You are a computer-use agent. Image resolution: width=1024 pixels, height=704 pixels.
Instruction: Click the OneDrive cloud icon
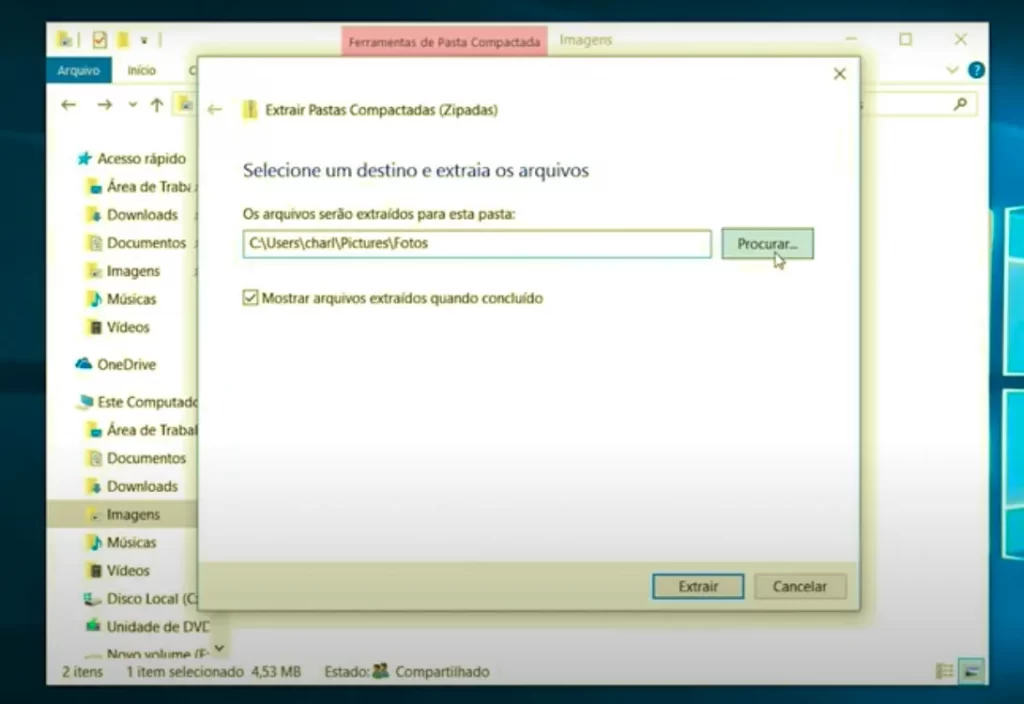(x=84, y=364)
